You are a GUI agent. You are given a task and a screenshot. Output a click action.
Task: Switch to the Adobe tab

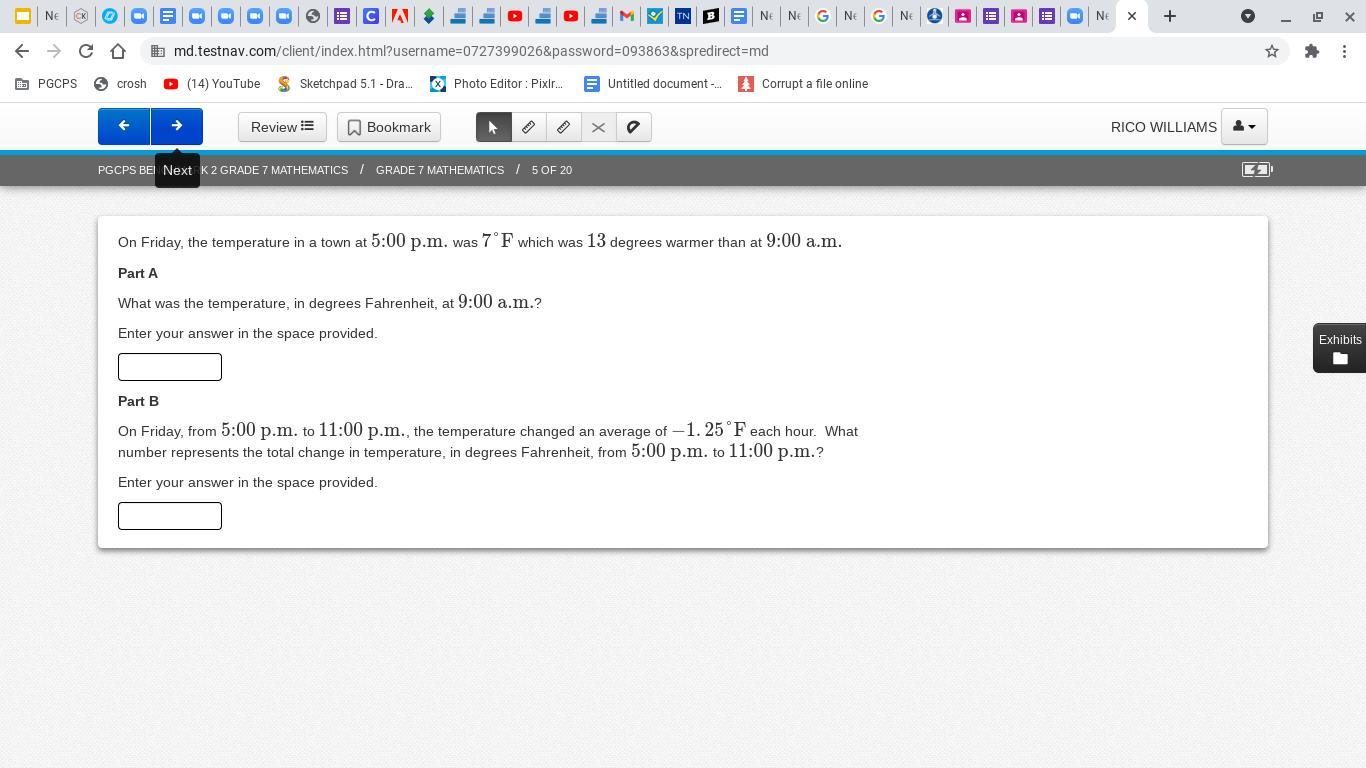click(x=400, y=16)
